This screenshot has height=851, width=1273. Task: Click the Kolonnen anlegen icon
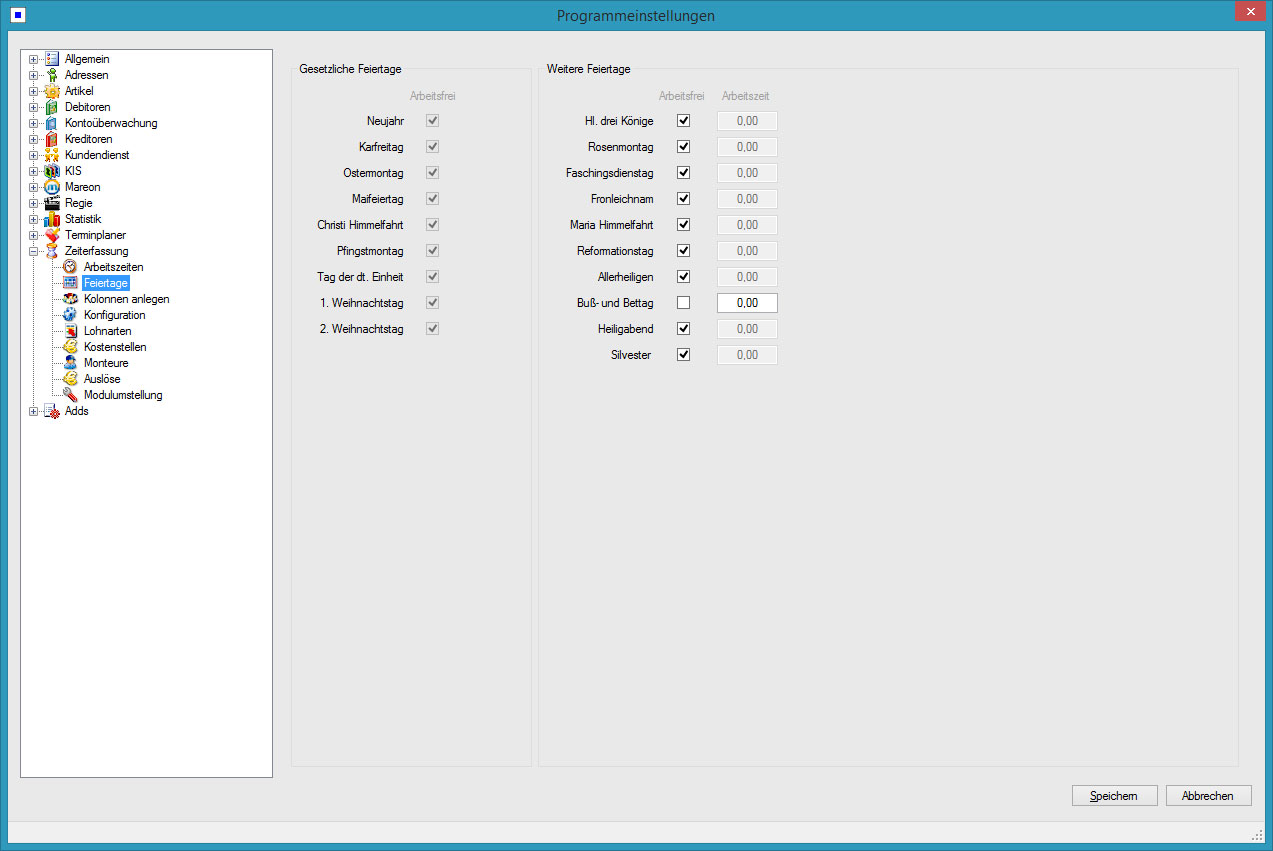point(70,299)
